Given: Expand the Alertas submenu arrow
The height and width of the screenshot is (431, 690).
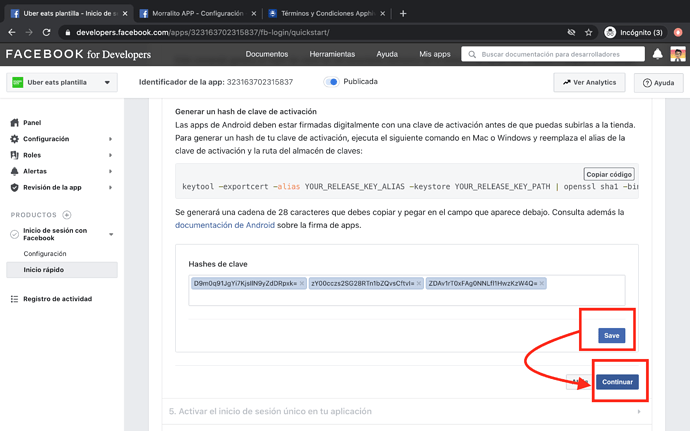Looking at the screenshot, I should coord(110,171).
